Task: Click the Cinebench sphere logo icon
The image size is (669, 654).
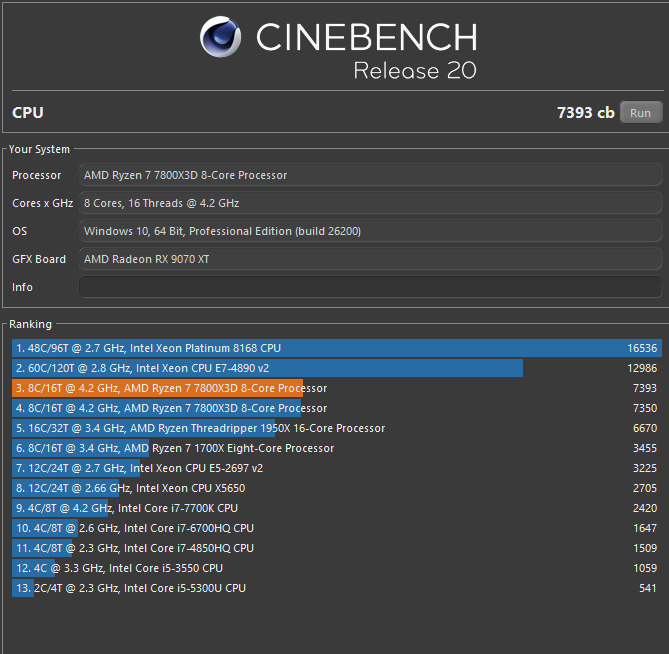Action: (x=221, y=39)
